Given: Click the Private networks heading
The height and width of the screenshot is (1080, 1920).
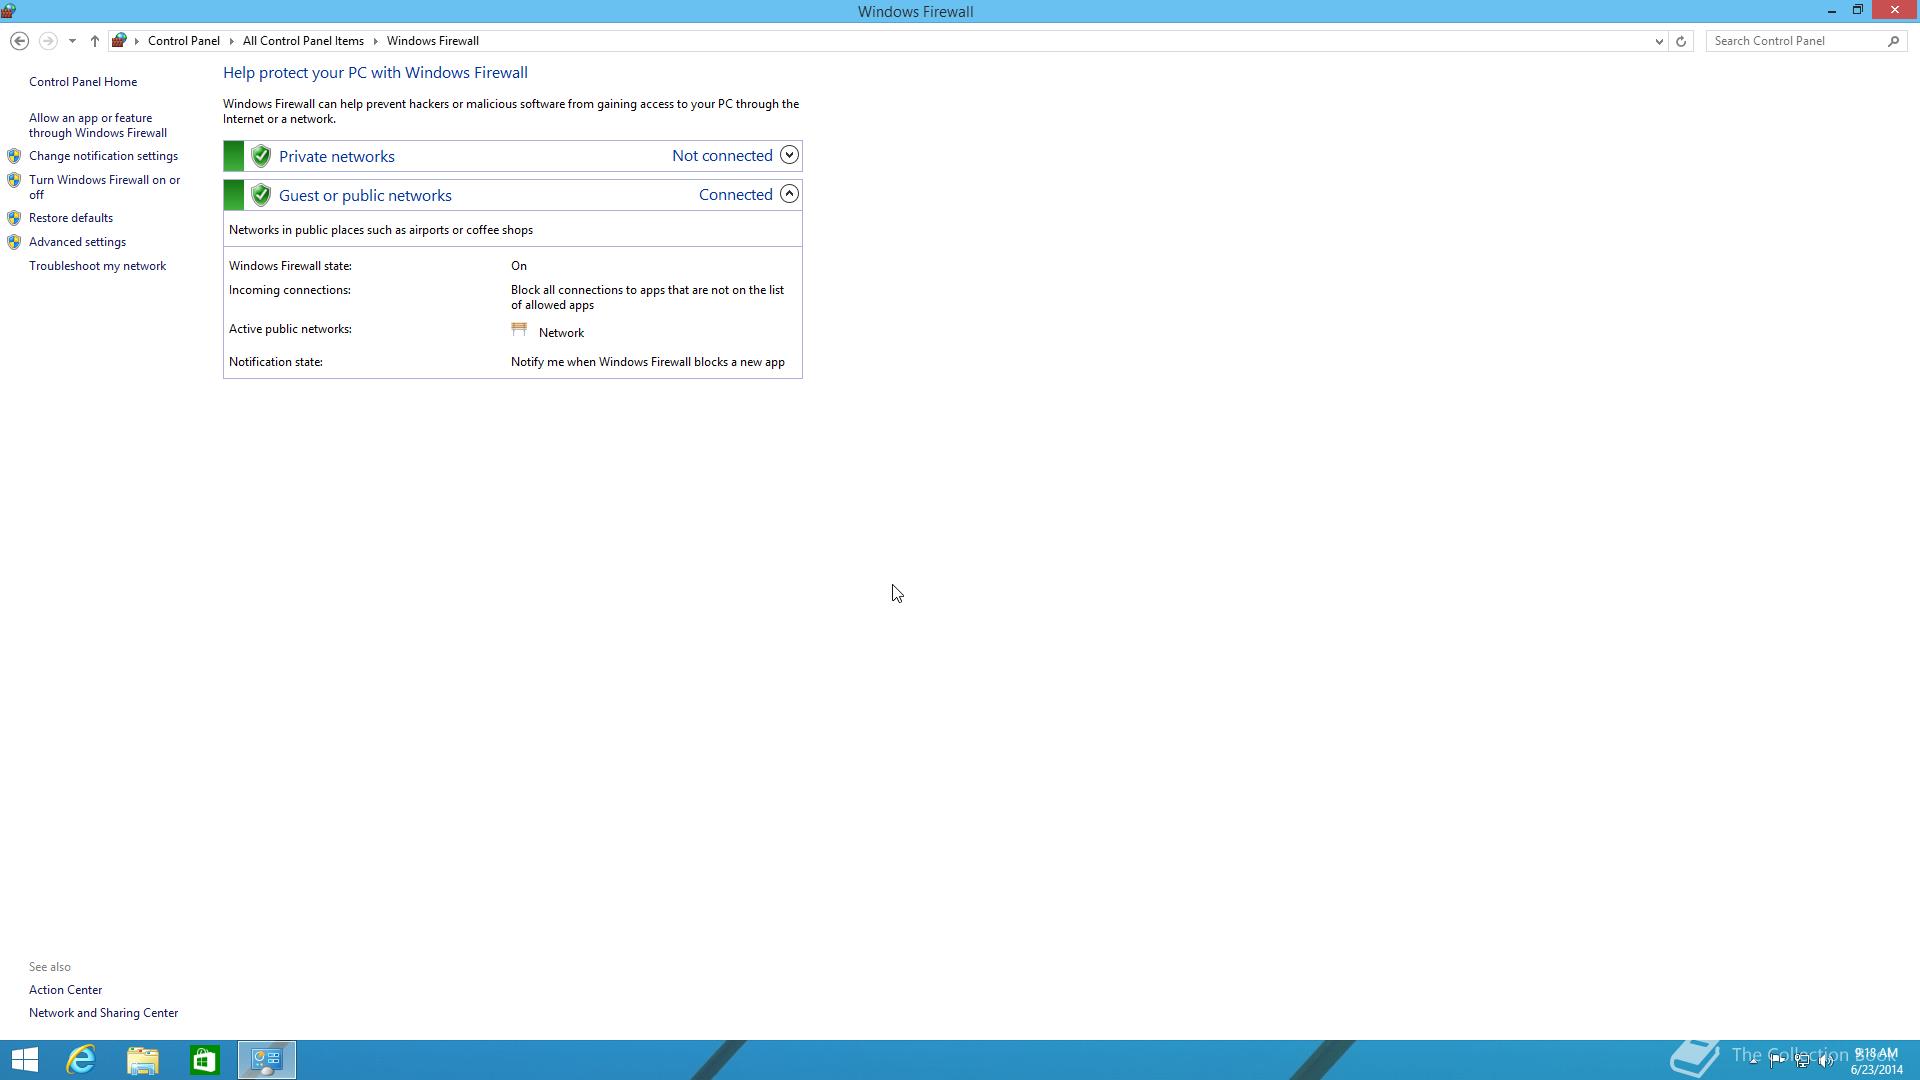Looking at the screenshot, I should point(337,156).
